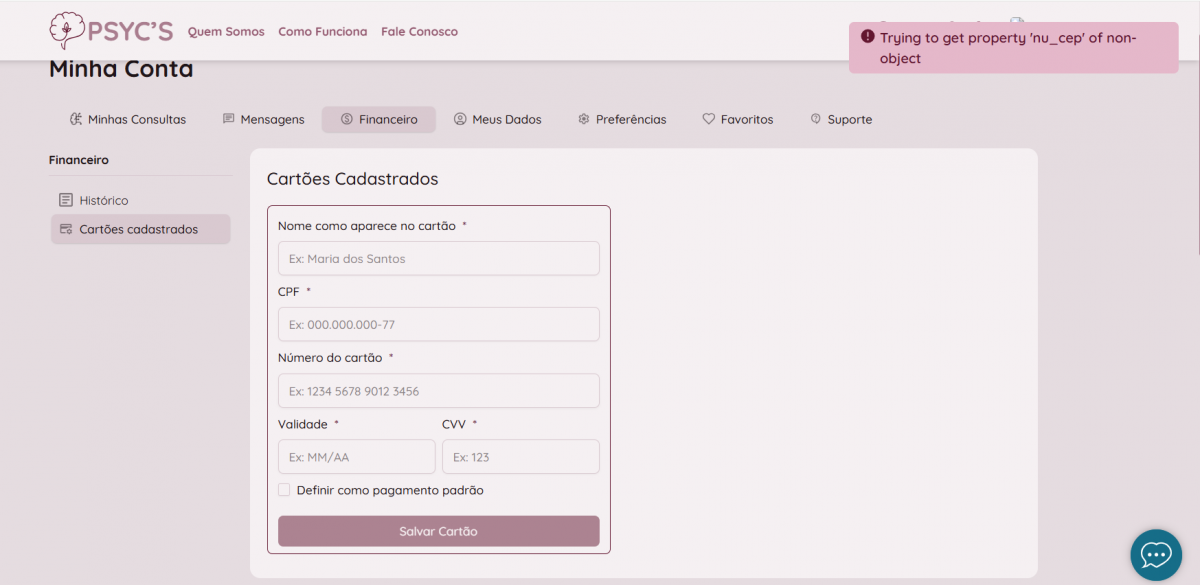This screenshot has width=1200, height=585.
Task: Click into the CVV input field
Action: (x=520, y=457)
